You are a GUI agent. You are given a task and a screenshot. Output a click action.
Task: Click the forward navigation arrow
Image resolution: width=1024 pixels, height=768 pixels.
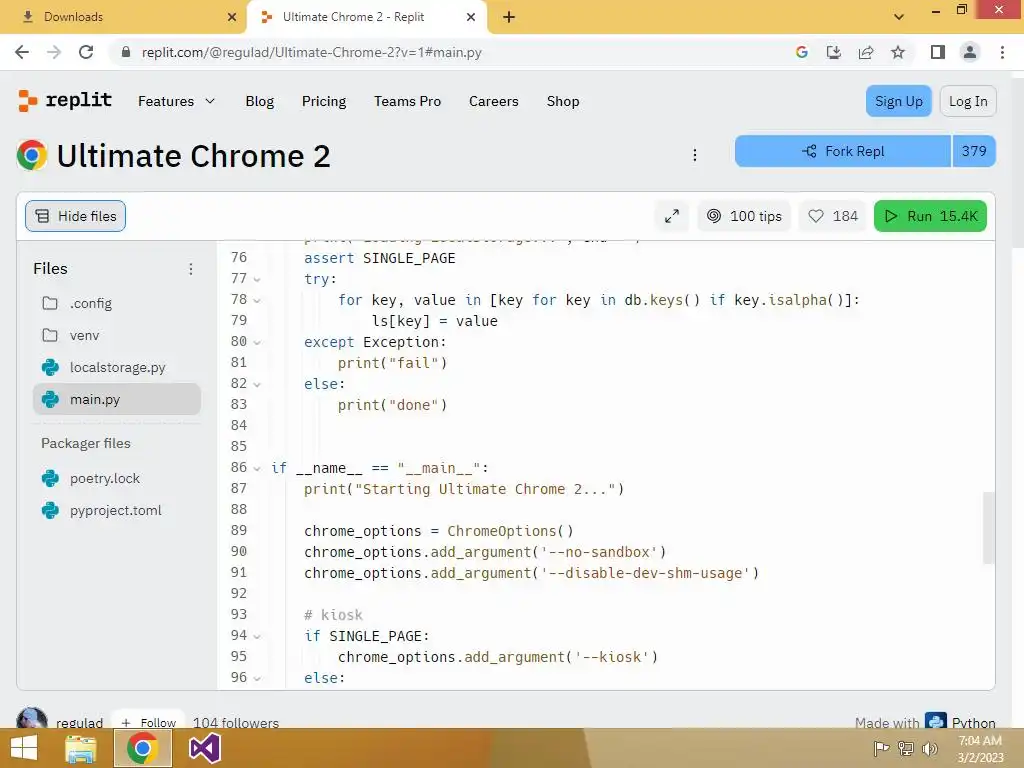click(54, 52)
